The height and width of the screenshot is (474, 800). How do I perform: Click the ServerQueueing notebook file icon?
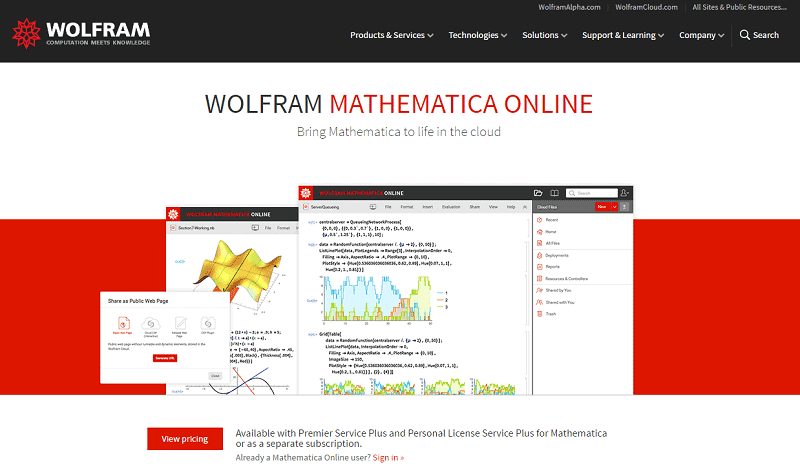[x=306, y=207]
